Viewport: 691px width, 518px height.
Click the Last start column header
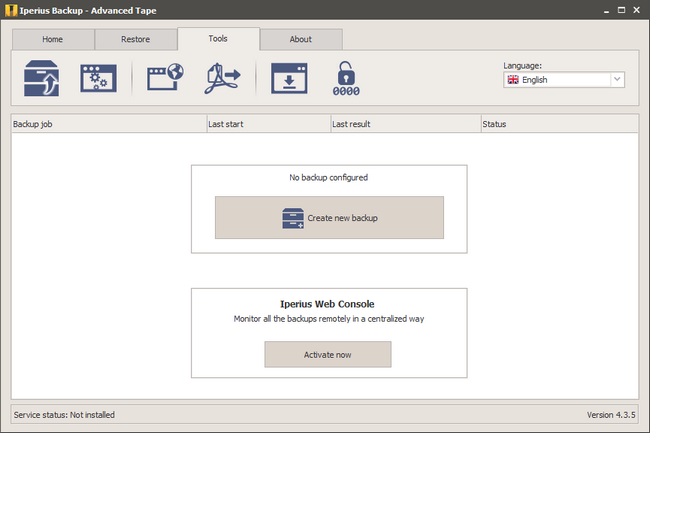point(269,124)
